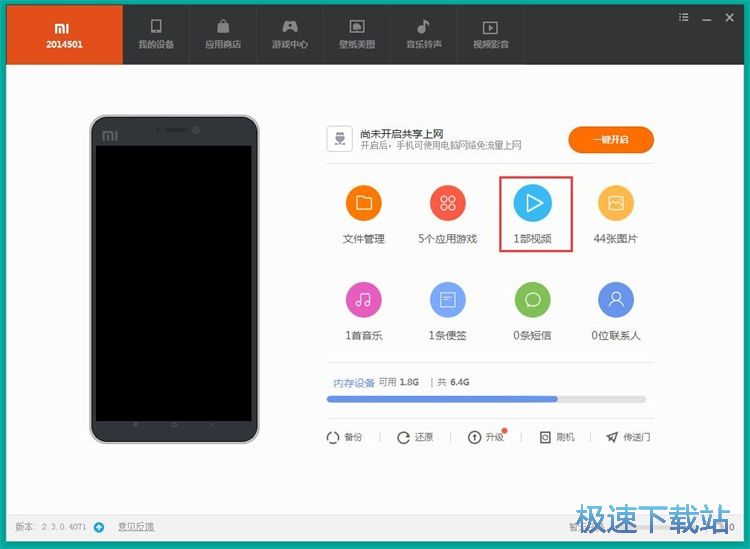
Task: Open 44张图片 pictures icon
Action: pos(616,203)
